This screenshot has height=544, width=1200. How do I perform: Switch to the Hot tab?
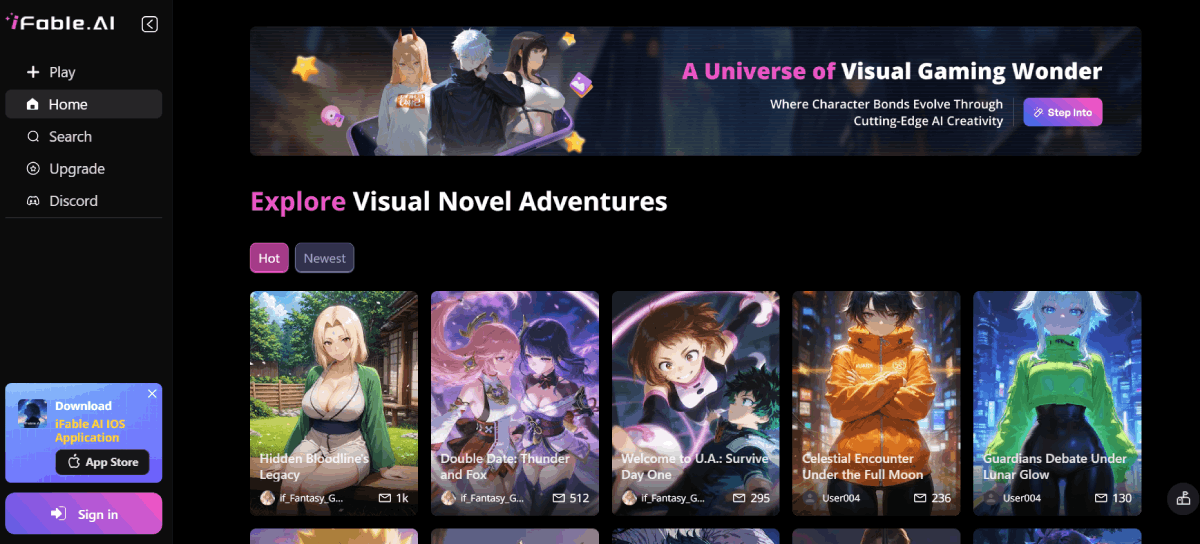click(x=269, y=258)
